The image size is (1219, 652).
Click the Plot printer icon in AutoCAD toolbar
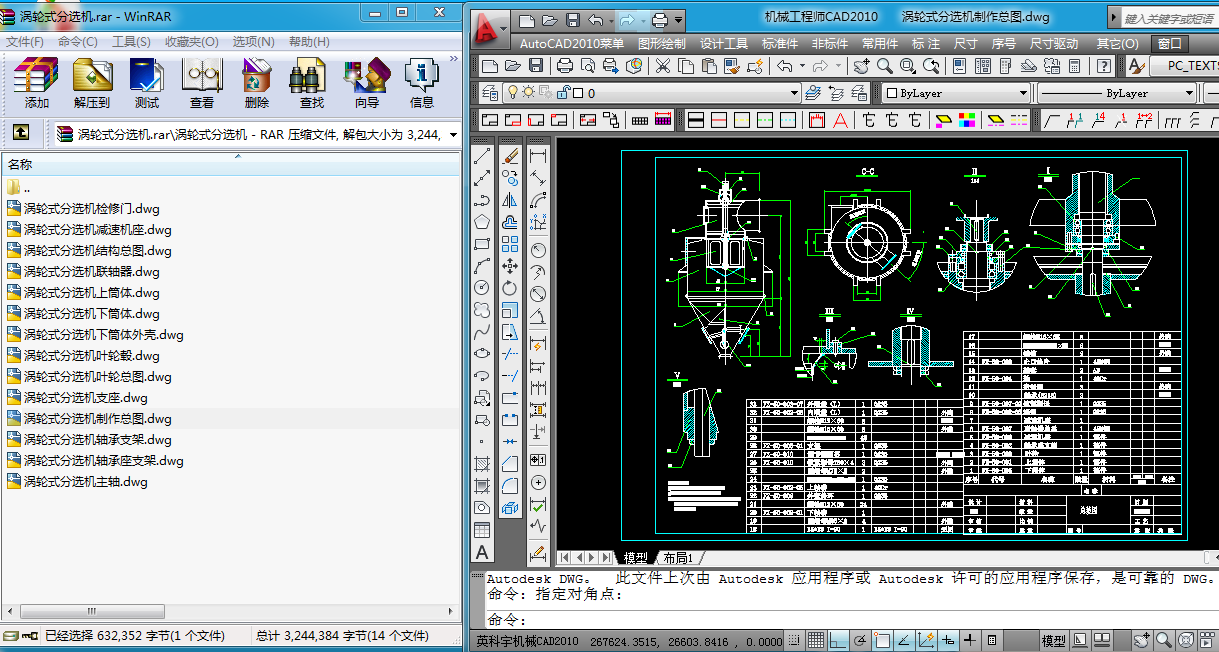(x=565, y=66)
